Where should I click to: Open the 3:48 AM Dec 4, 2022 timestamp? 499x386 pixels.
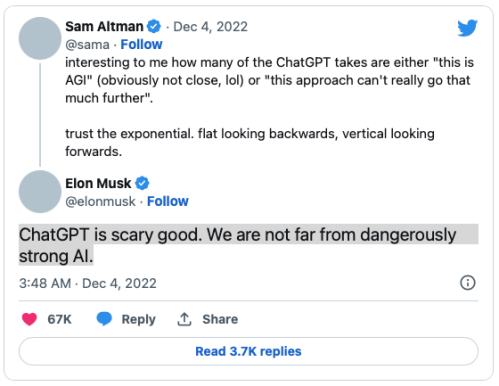click(88, 283)
